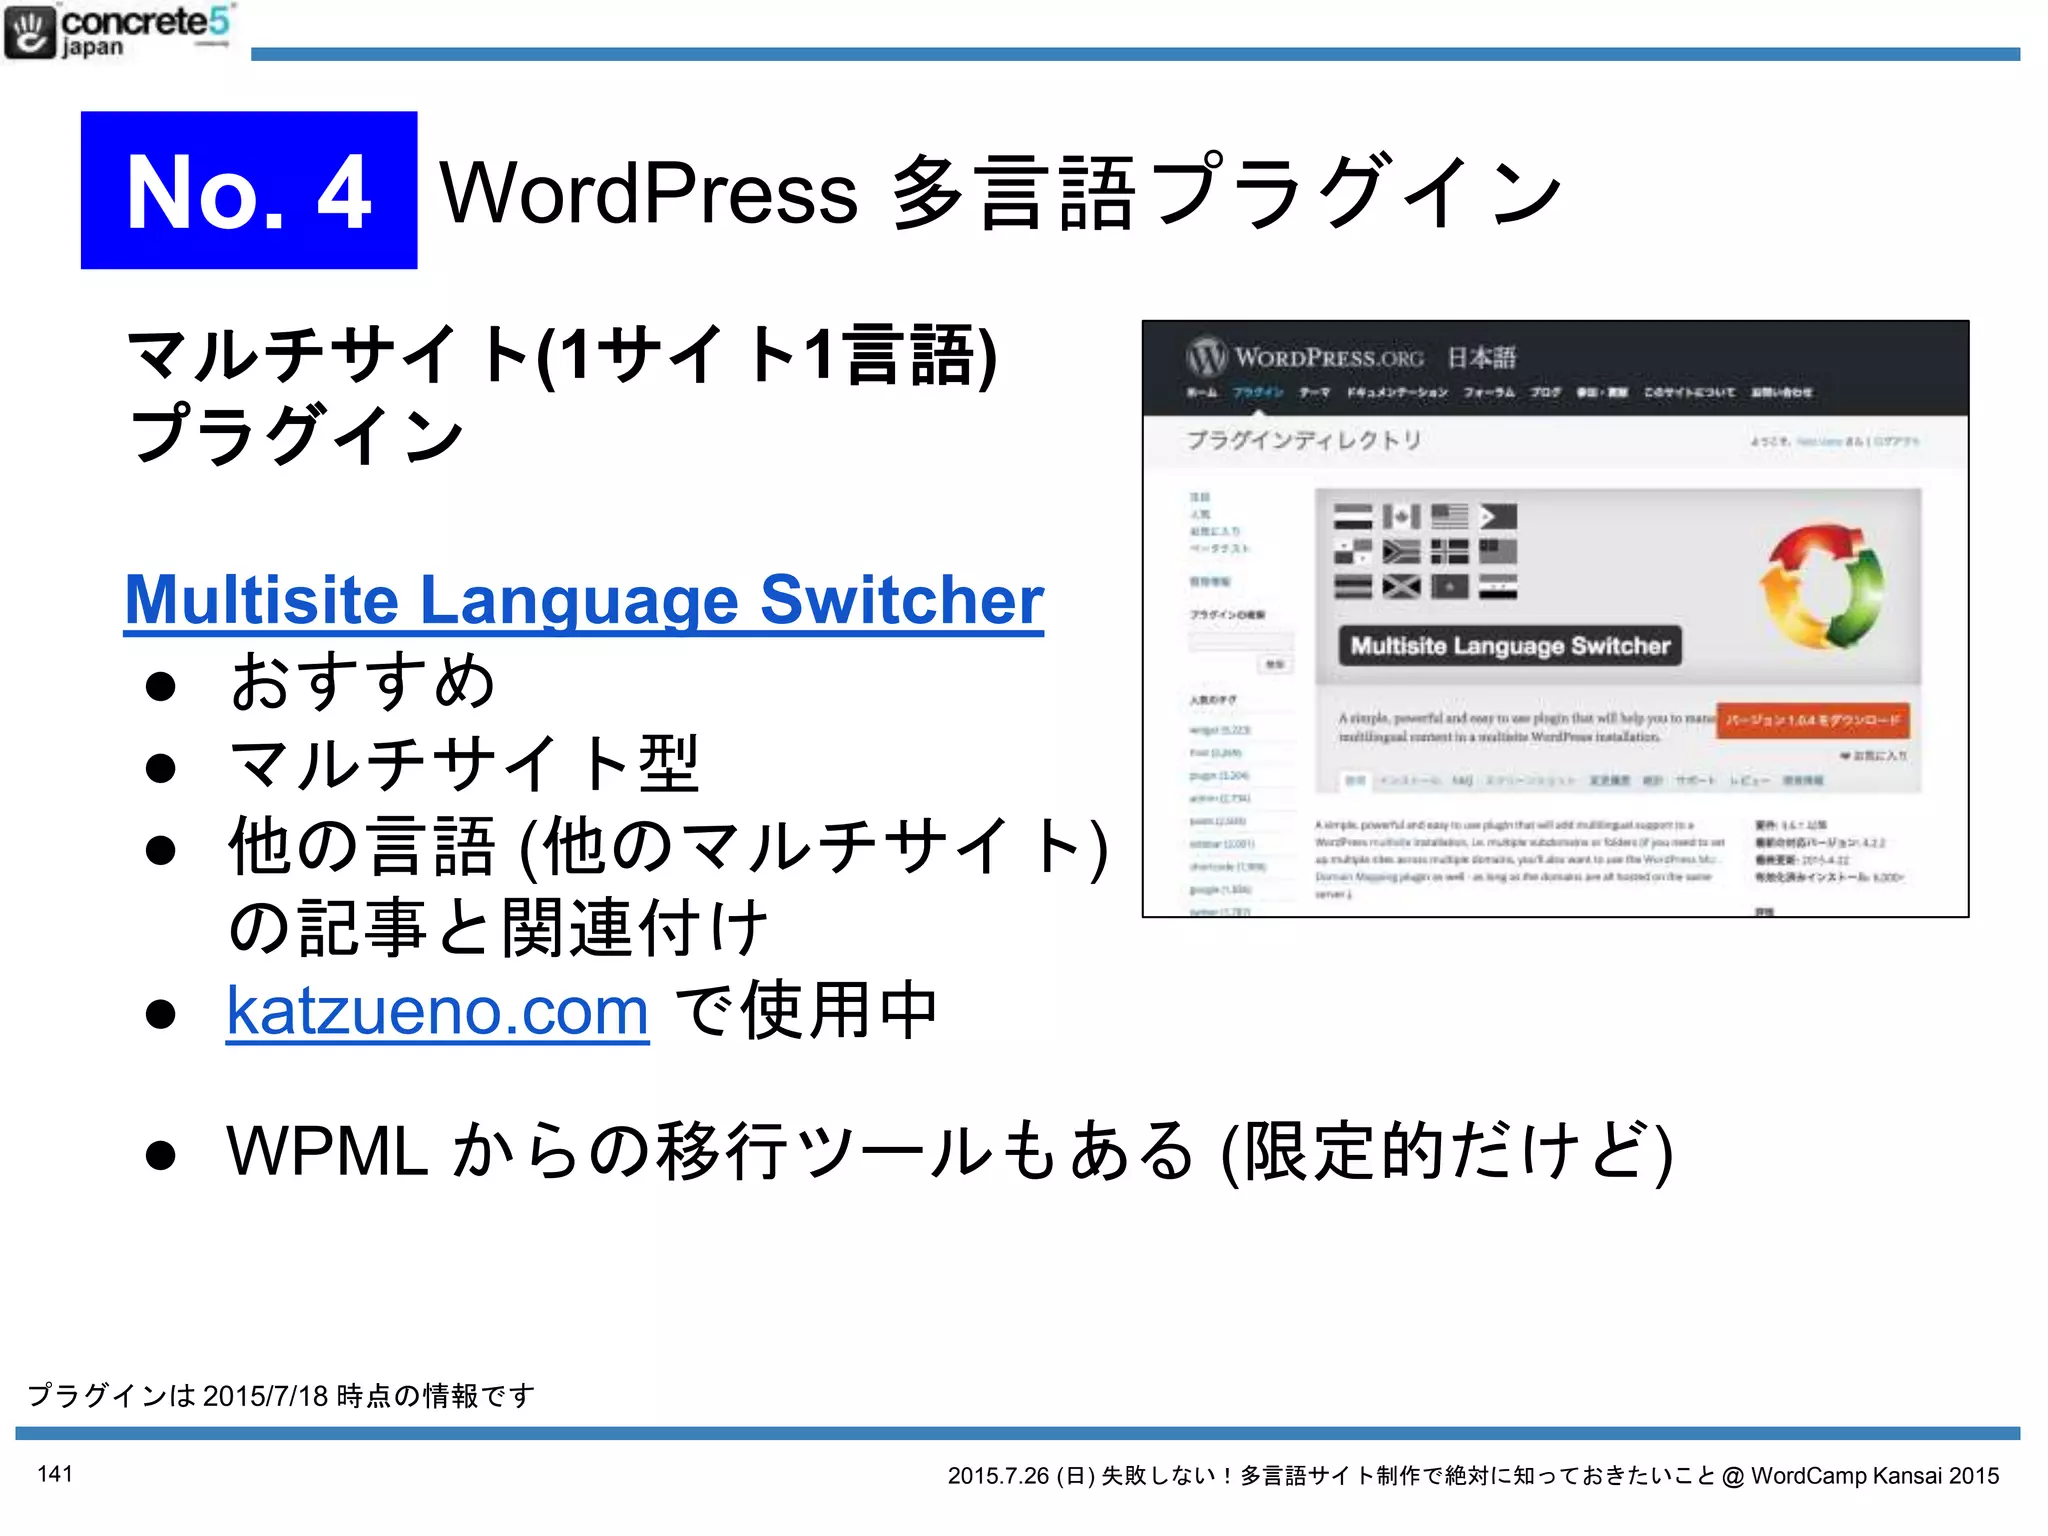
Task: Click the WordPress.org screenshot thumbnail
Action: (1555, 618)
